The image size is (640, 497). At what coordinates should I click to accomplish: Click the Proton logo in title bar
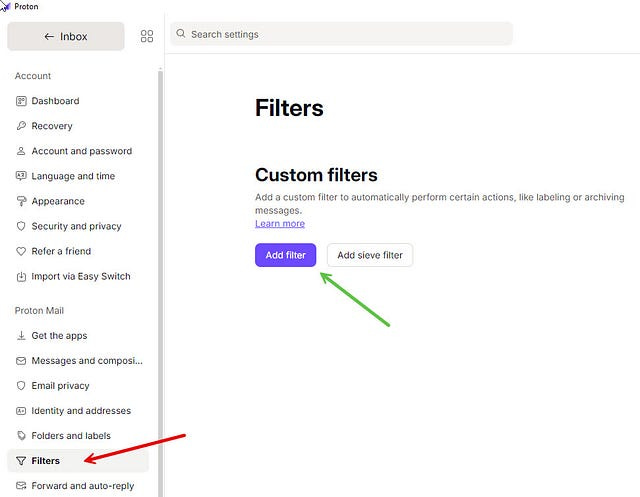tap(5, 6)
